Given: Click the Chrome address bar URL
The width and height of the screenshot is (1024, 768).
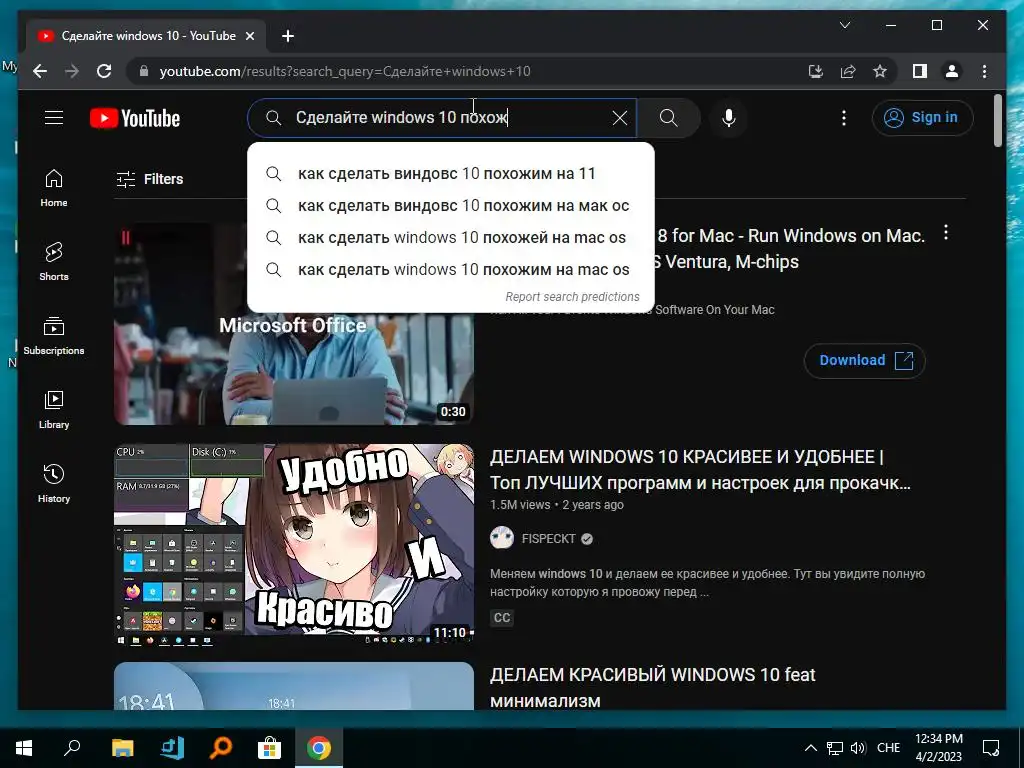Looking at the screenshot, I should coord(345,71).
